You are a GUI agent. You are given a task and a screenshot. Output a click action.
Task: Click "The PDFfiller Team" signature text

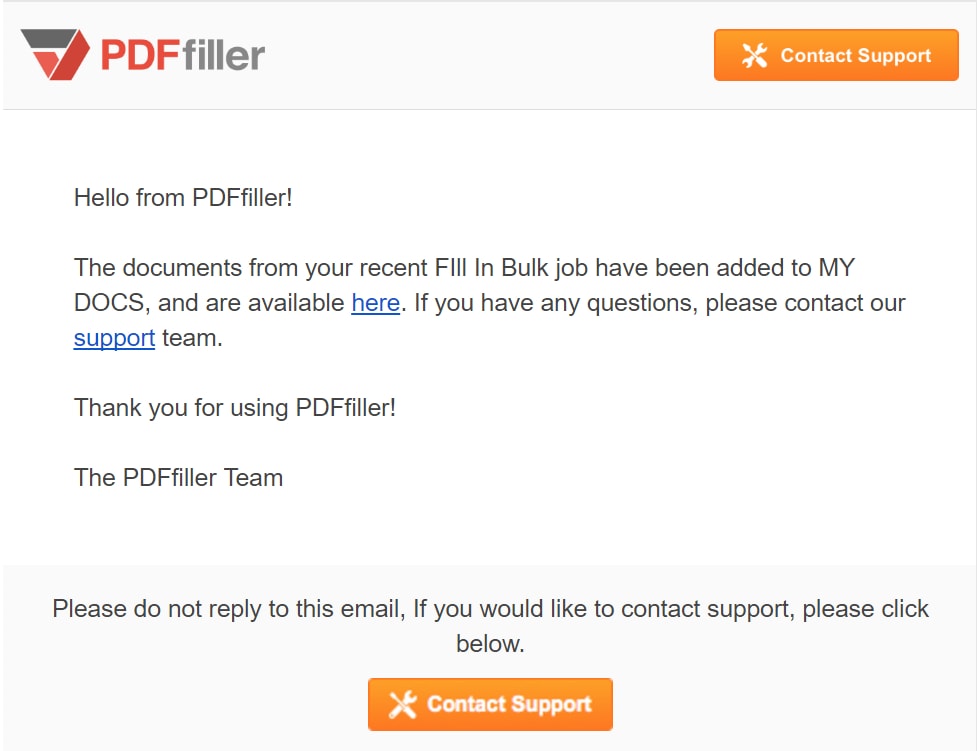[179, 478]
